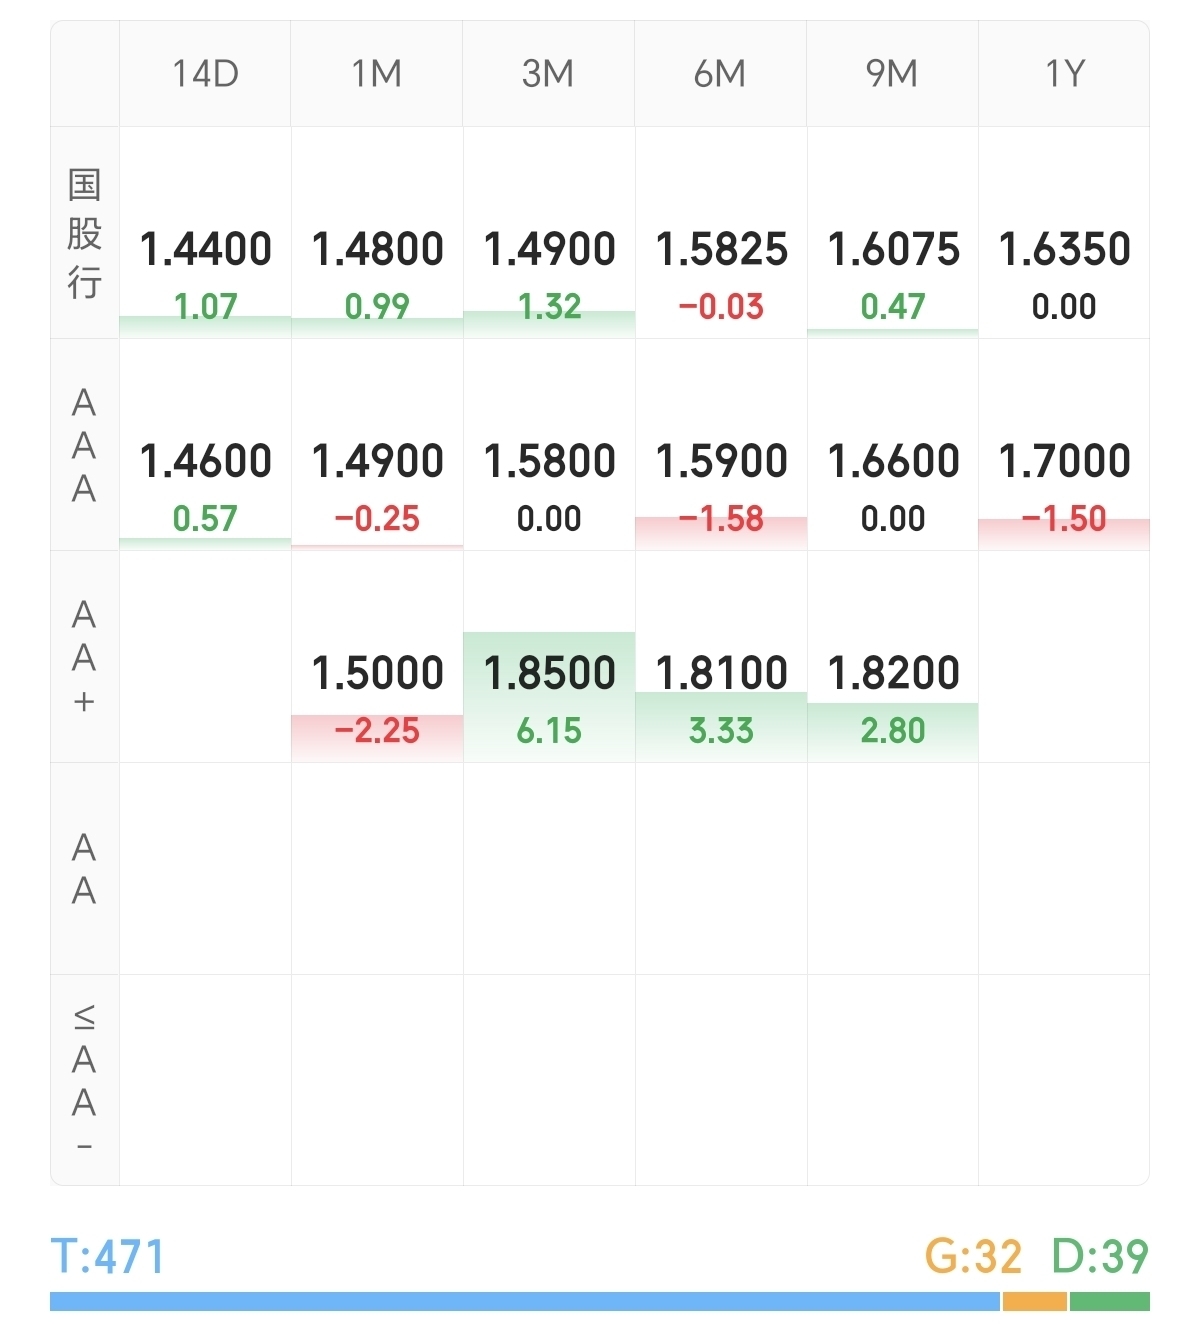
Task: Click the 1Y column header
Action: click(x=1064, y=74)
